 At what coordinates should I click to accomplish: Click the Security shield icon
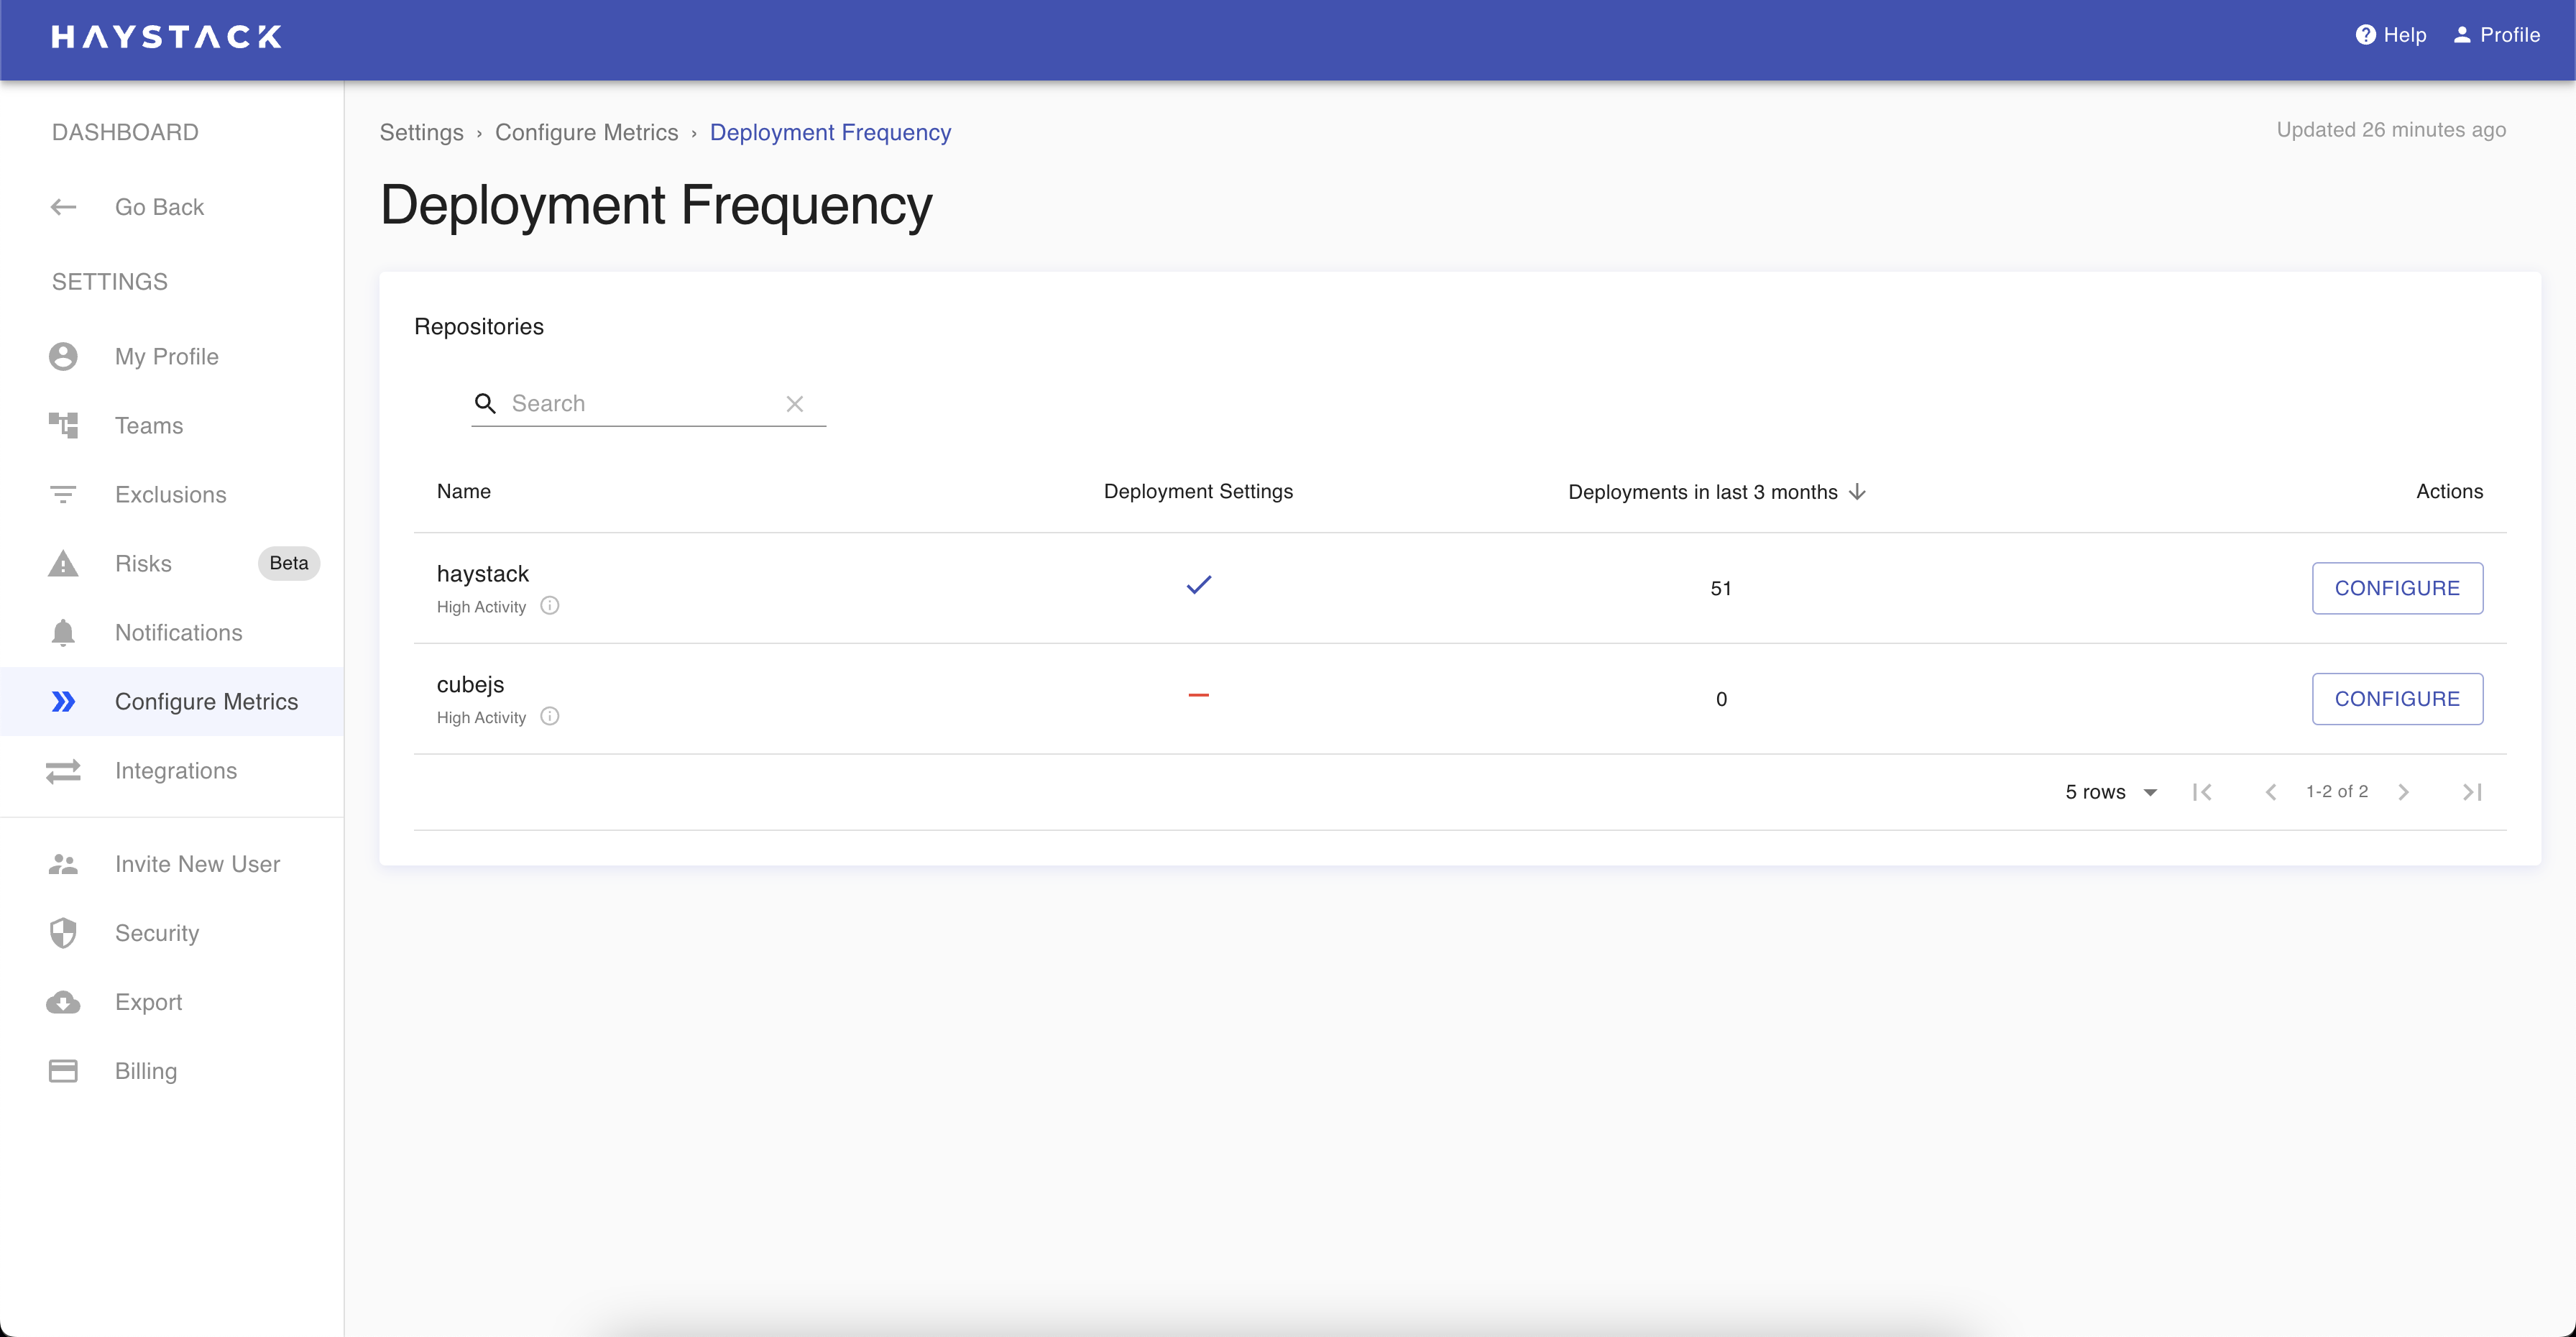[x=63, y=933]
